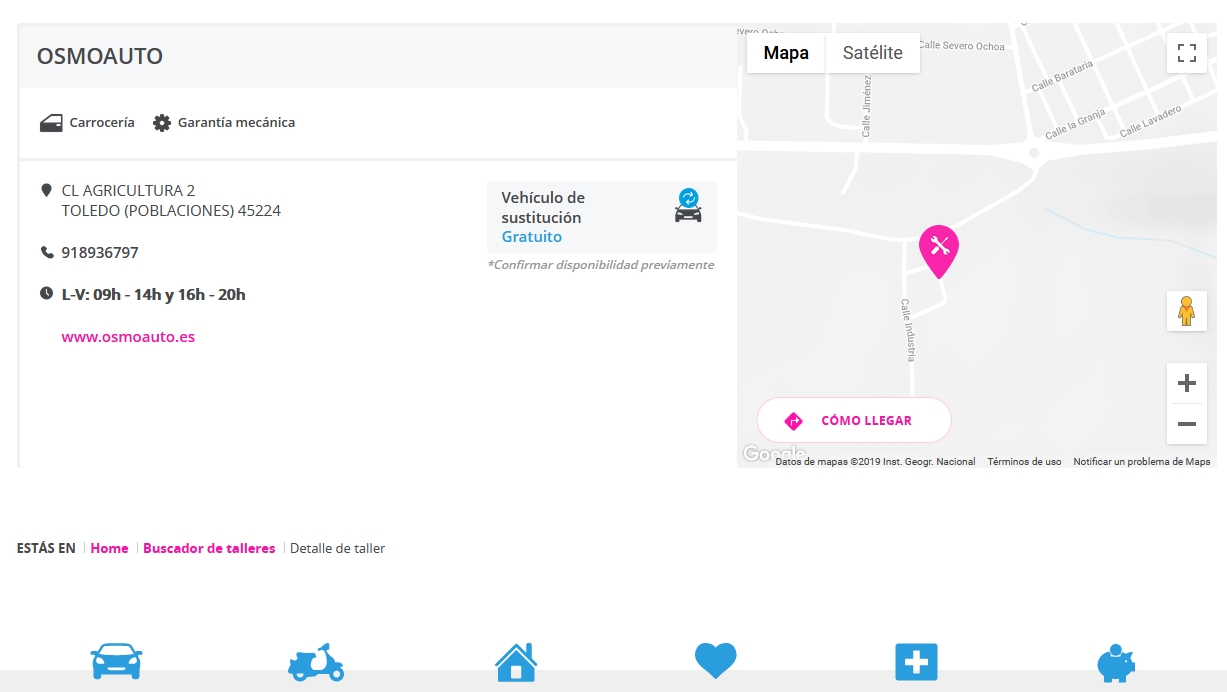Click the substitute vehicle car icon
1227x692 pixels.
tap(688, 205)
